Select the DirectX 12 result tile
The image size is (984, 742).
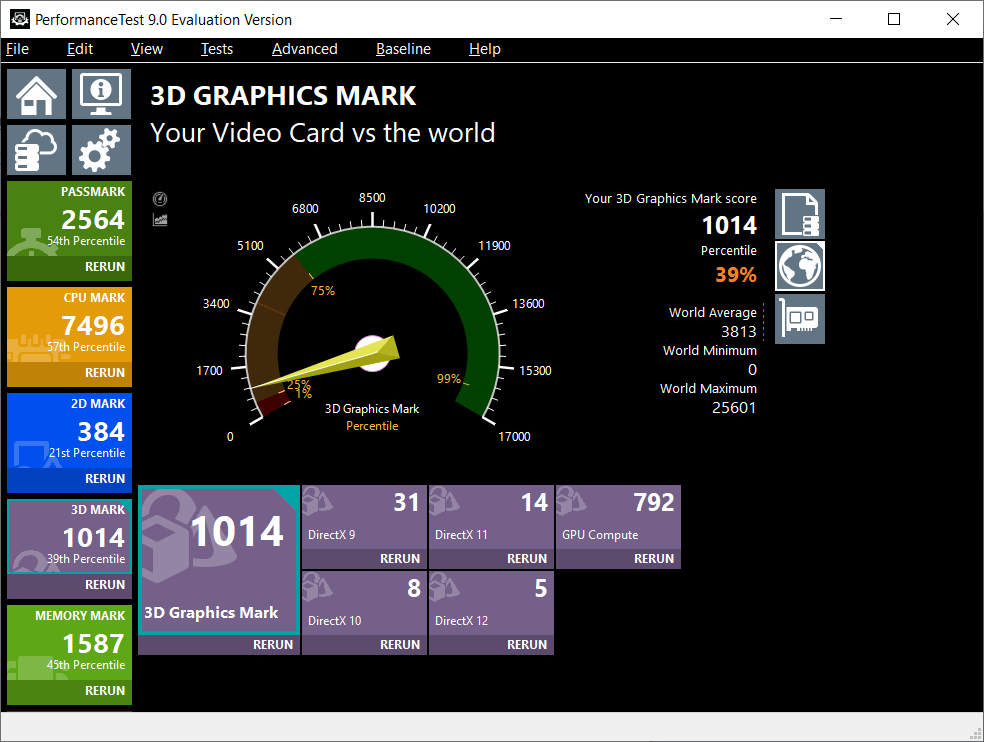[491, 603]
